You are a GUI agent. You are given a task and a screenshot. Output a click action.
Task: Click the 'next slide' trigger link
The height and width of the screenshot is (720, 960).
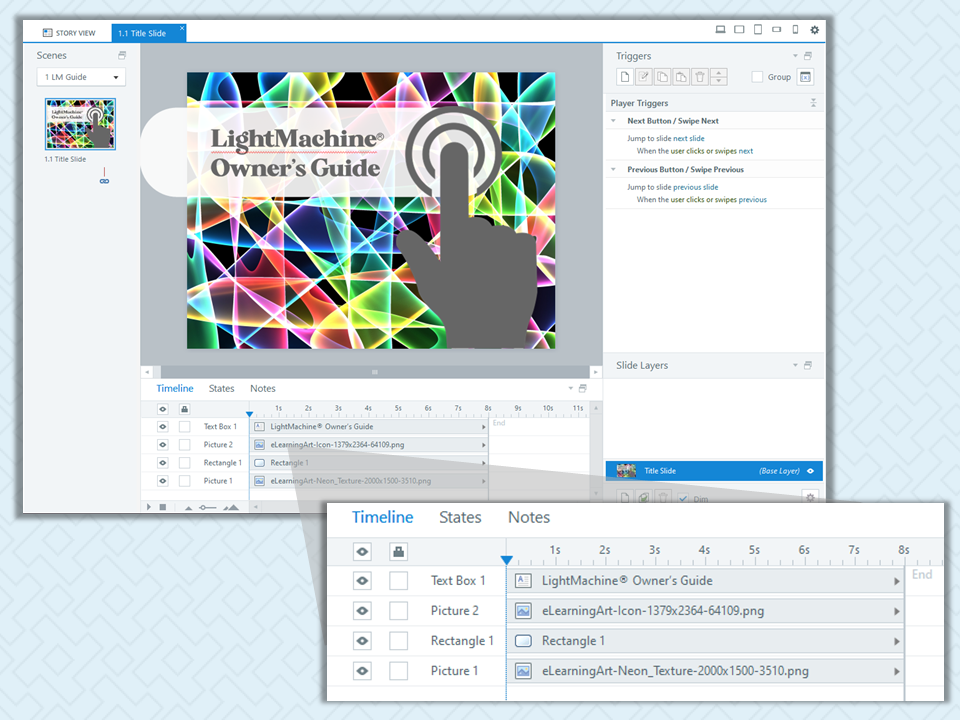click(x=689, y=138)
